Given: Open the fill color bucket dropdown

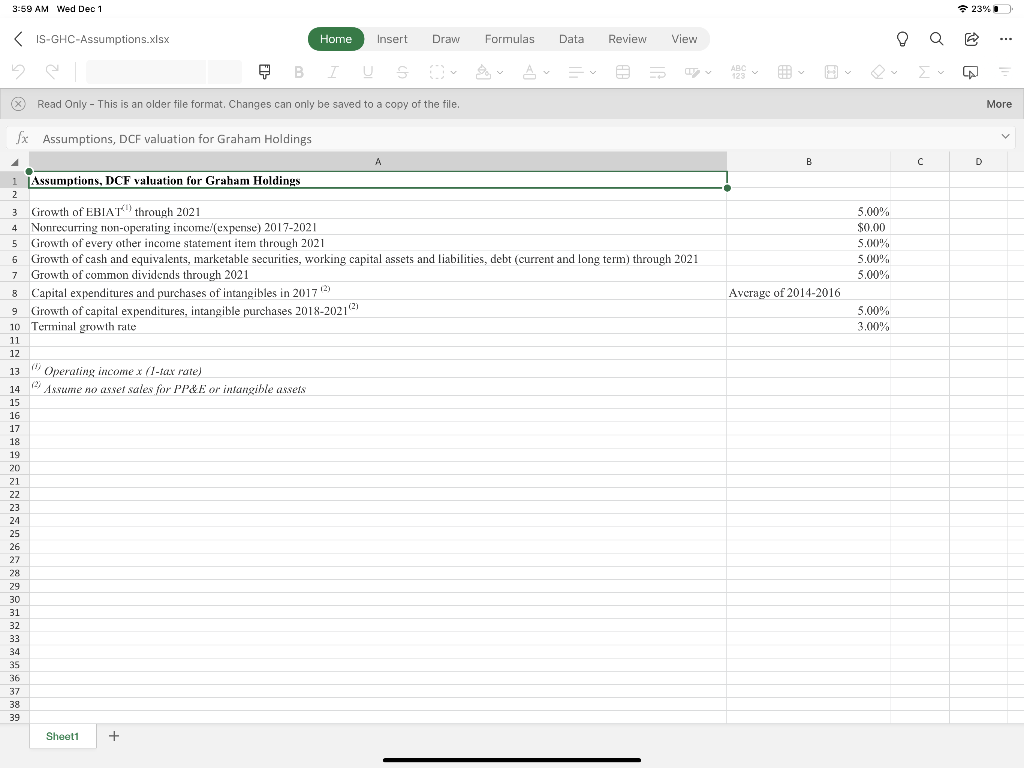Looking at the screenshot, I should tap(489, 72).
